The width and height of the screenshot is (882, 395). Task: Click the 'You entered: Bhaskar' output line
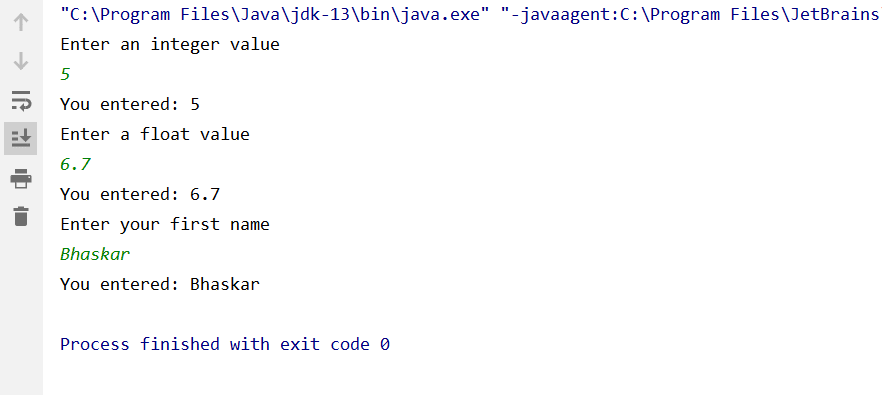pos(160,284)
